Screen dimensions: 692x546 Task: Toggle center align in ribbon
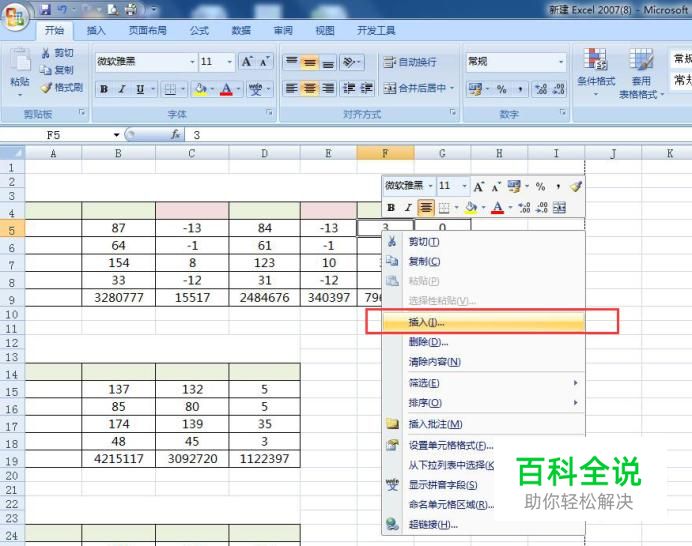point(310,88)
